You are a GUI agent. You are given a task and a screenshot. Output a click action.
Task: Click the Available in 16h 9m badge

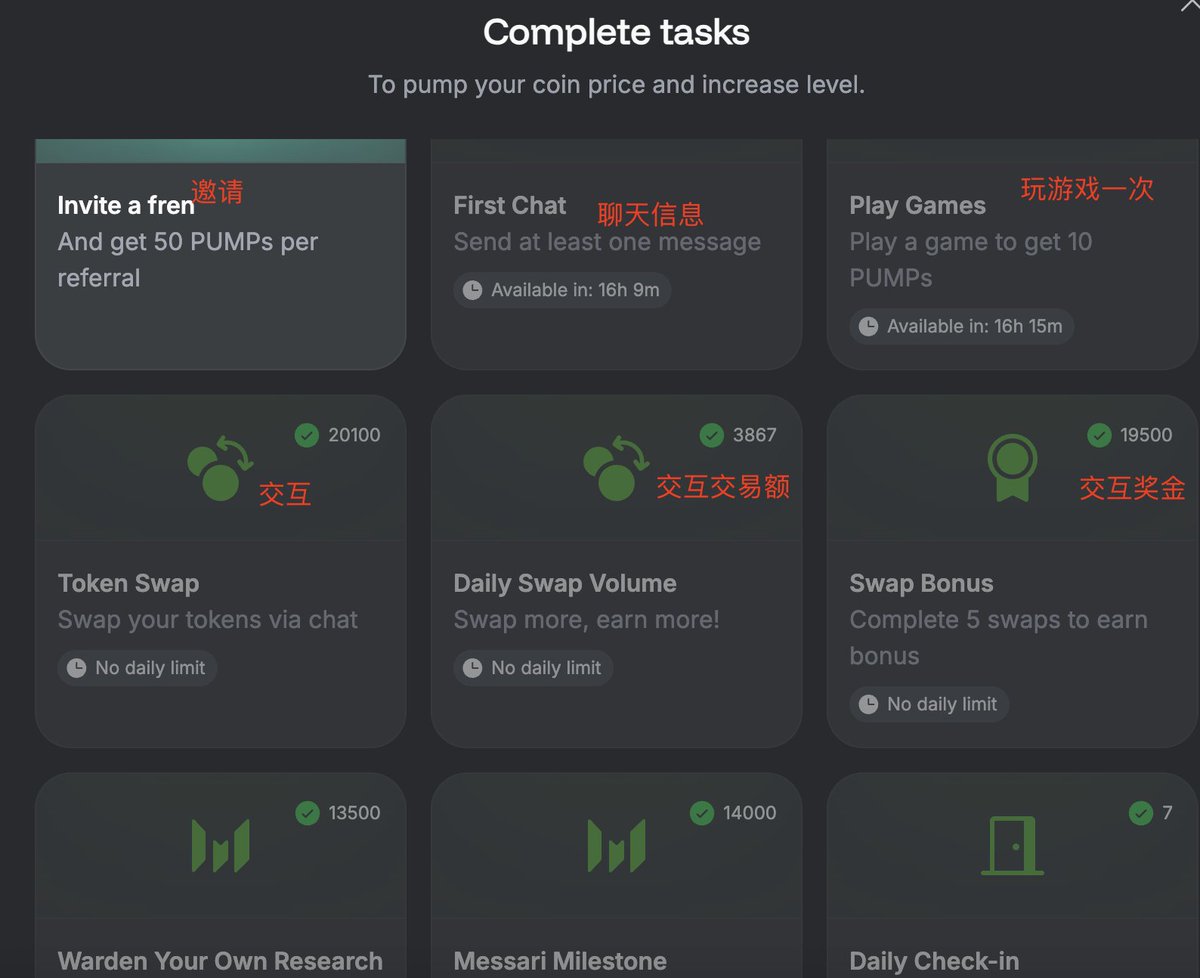click(562, 290)
